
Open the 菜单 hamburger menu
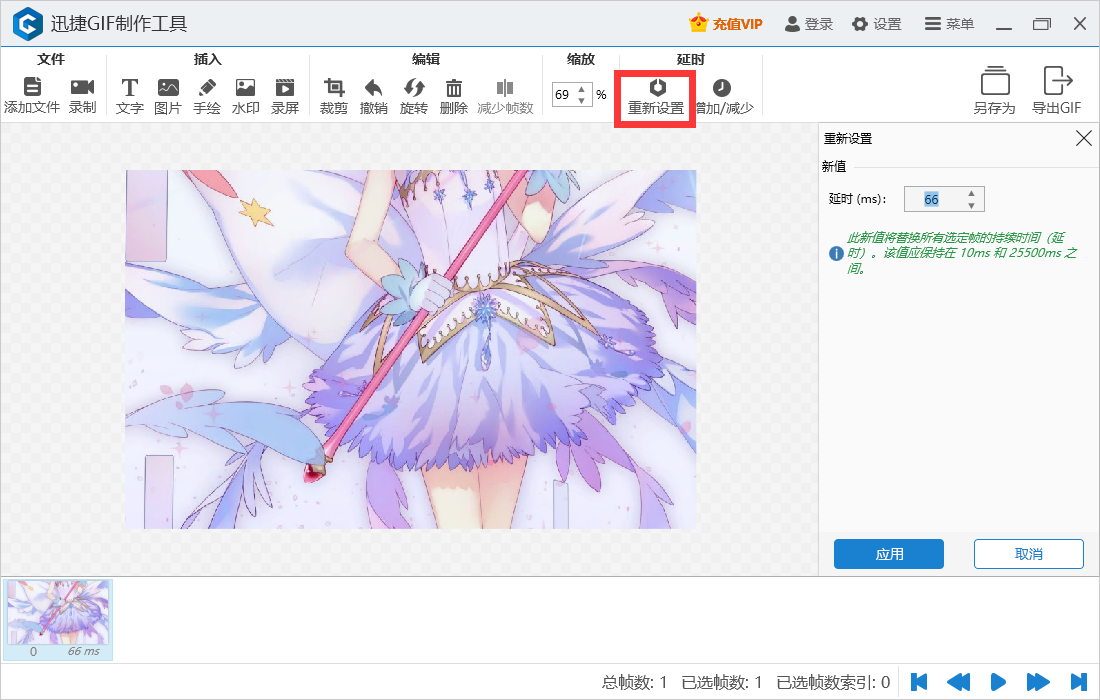pos(949,24)
